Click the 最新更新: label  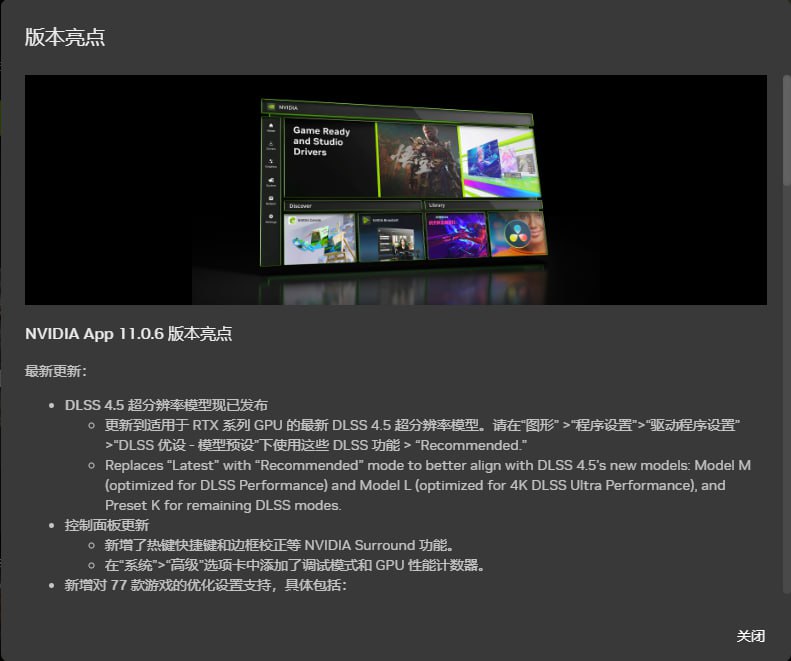pyautogui.click(x=55, y=371)
